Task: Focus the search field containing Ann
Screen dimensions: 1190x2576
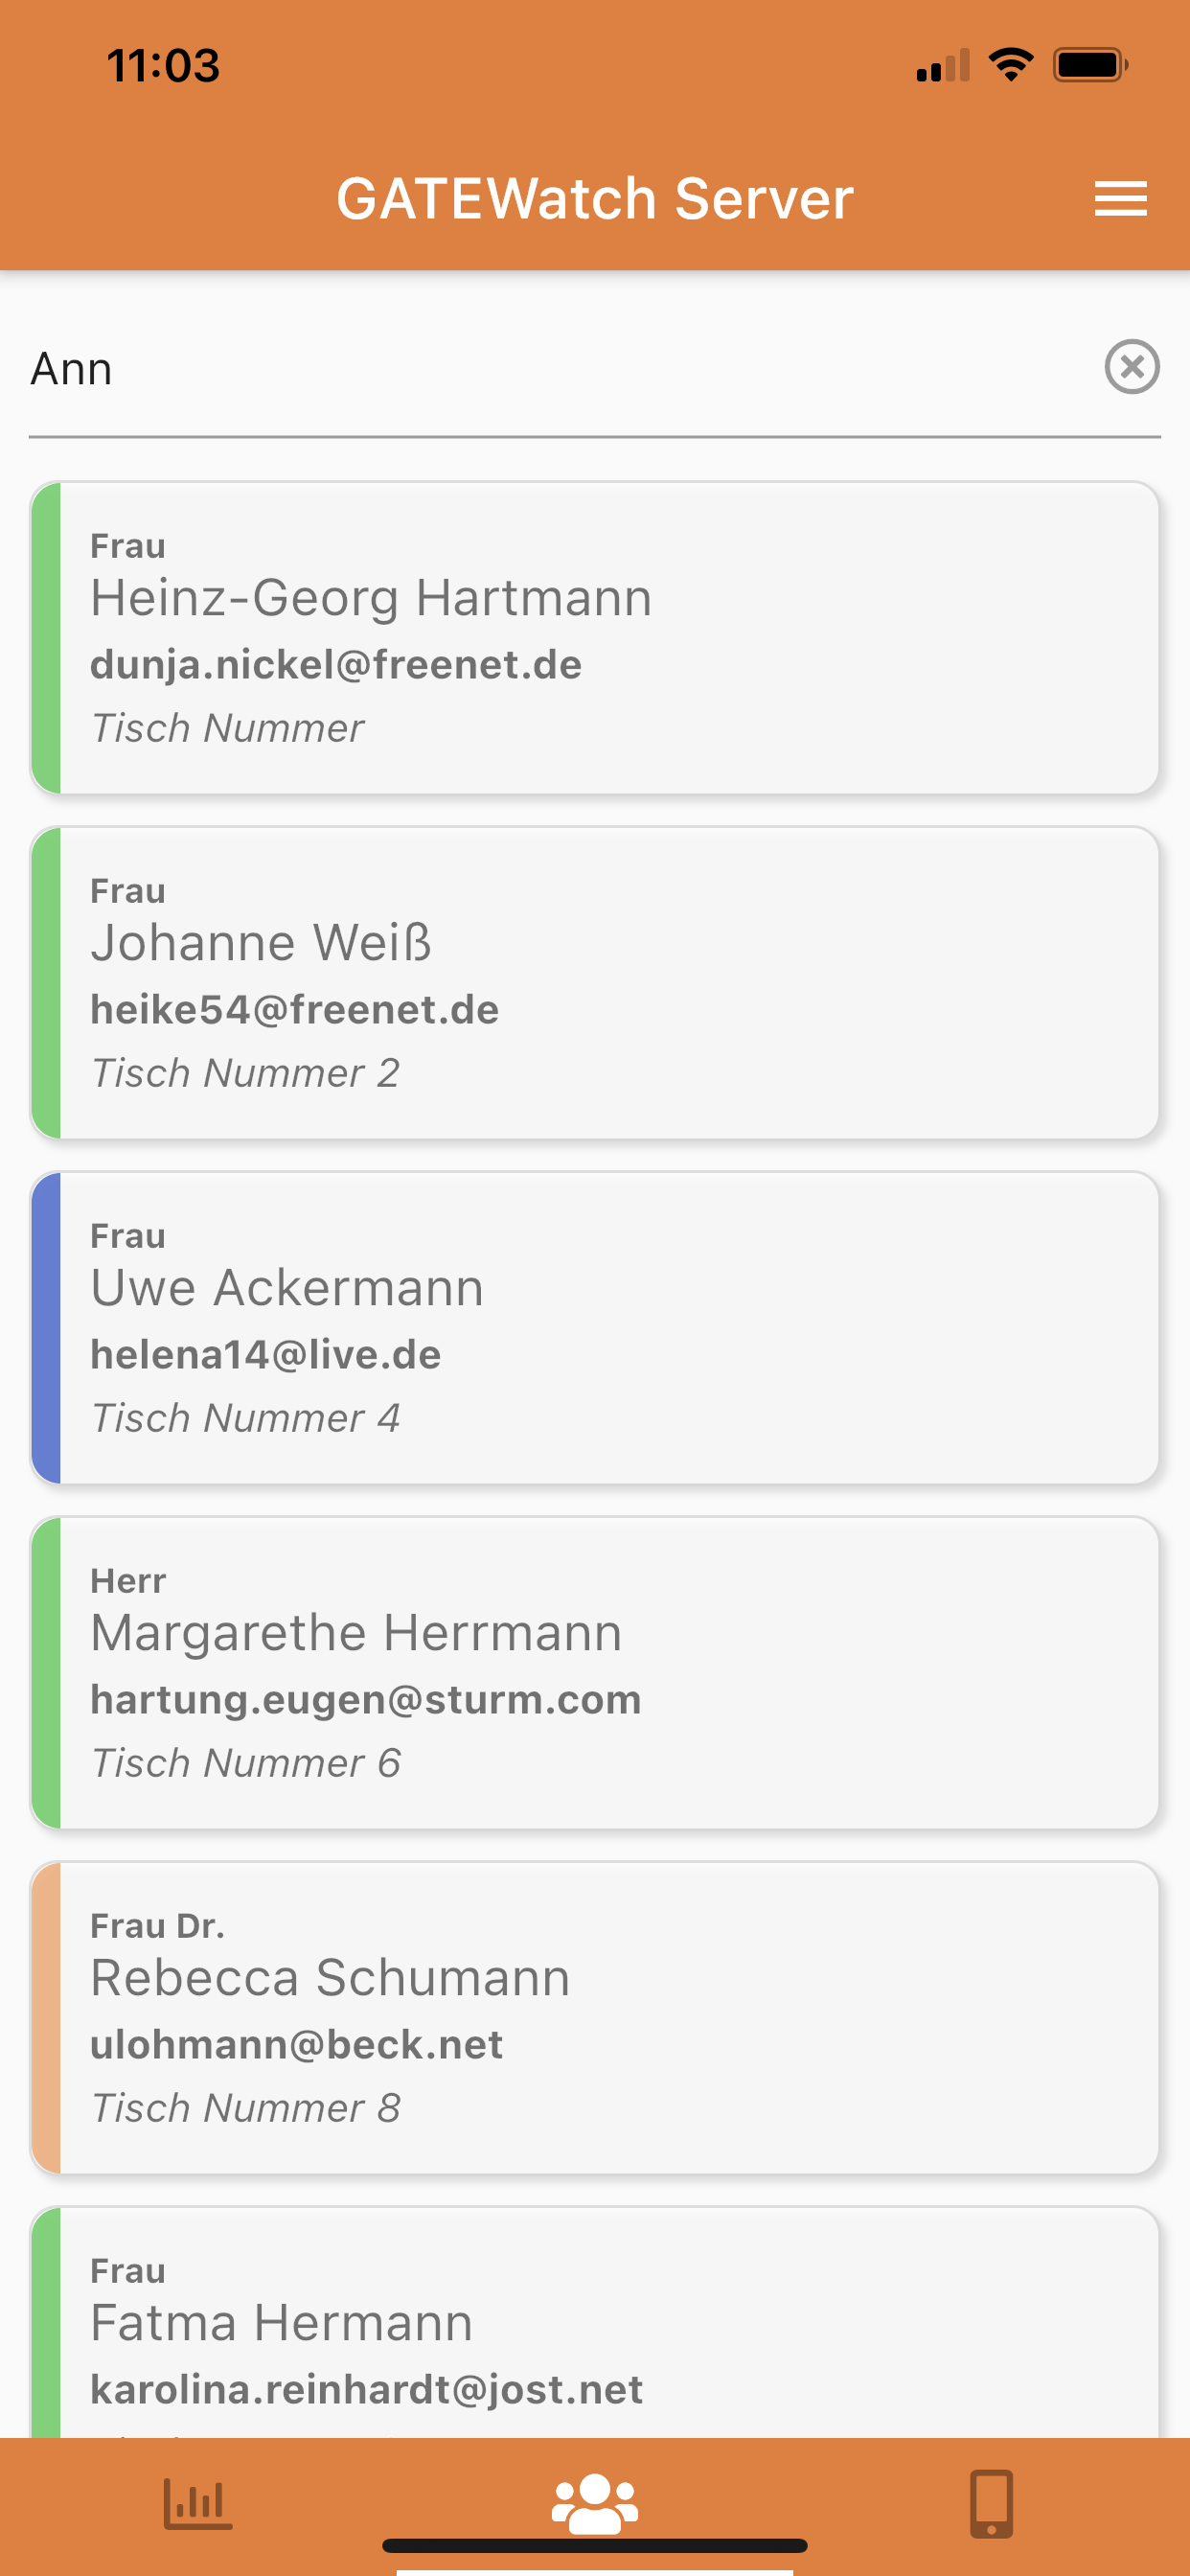Action: 560,368
